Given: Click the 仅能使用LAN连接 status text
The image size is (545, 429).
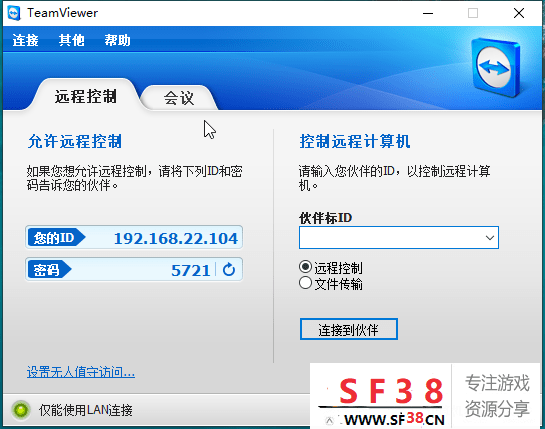Looking at the screenshot, I should click(86, 410).
